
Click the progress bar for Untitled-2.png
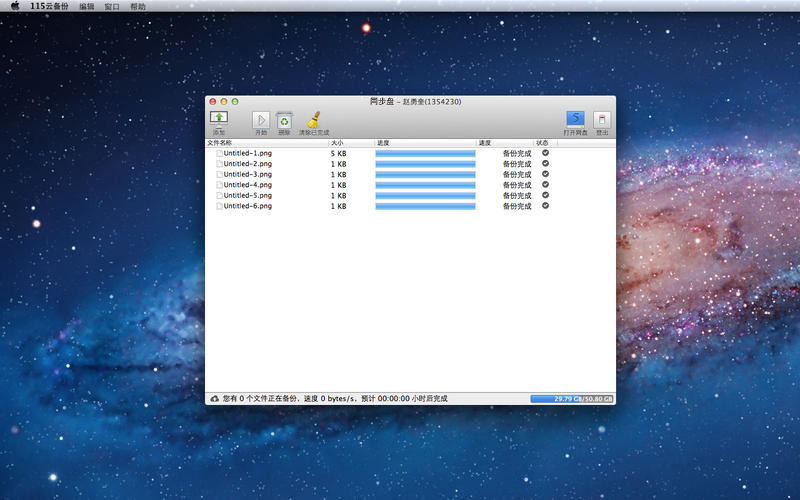(x=425, y=164)
